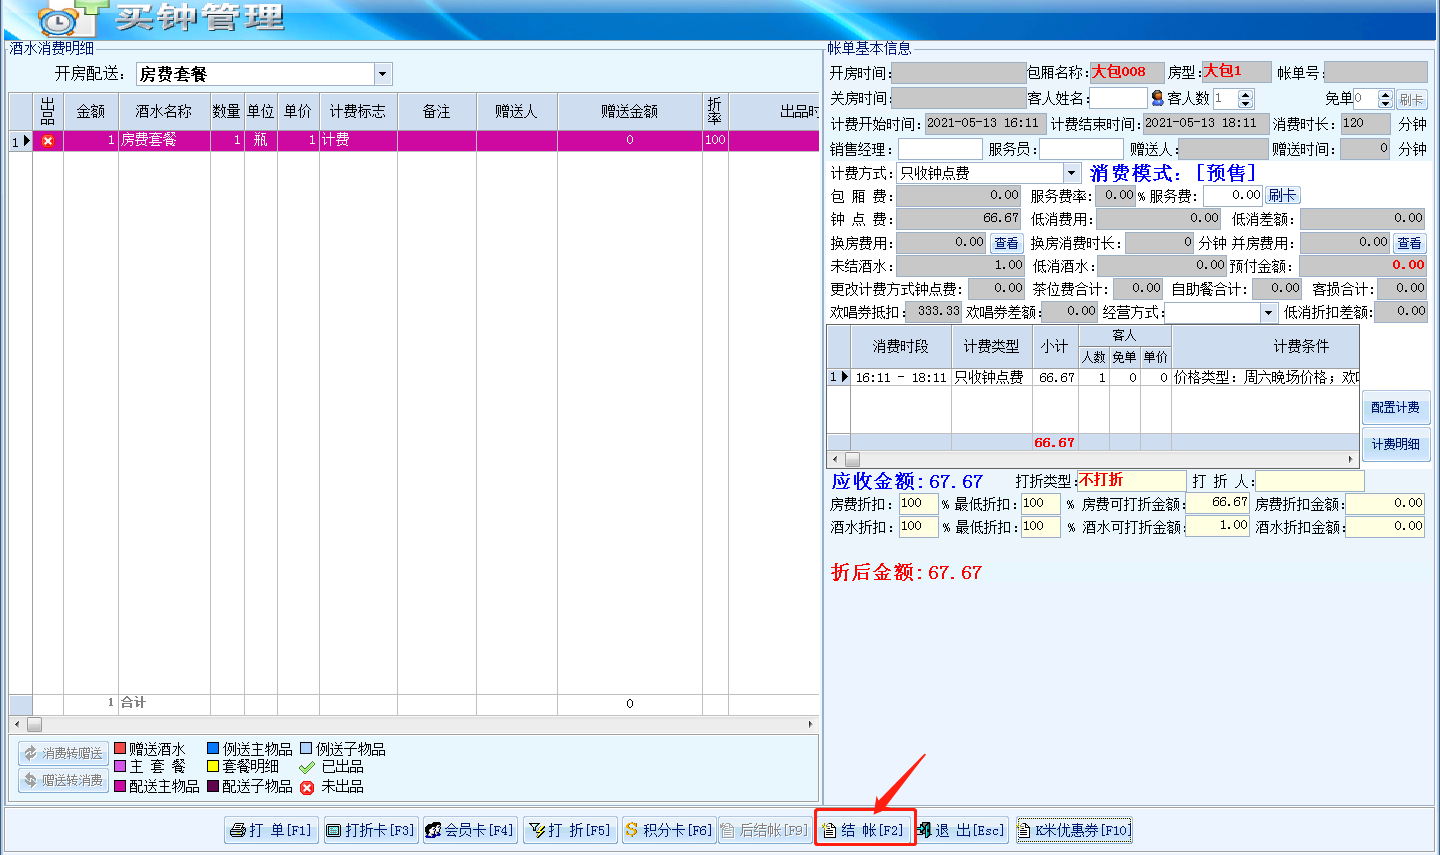Expand the 经营方式 dropdown
This screenshot has height=855, width=1440.
(x=1269, y=313)
